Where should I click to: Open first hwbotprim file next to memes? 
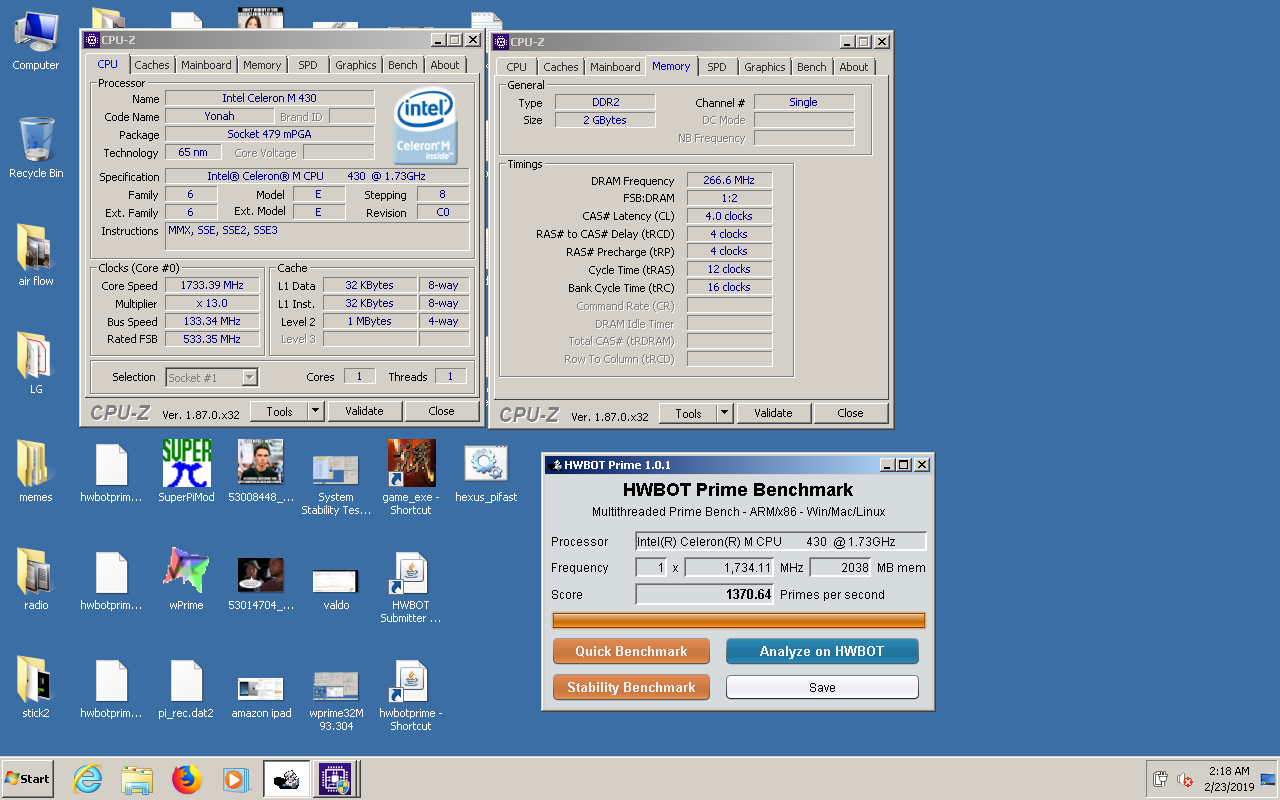111,472
